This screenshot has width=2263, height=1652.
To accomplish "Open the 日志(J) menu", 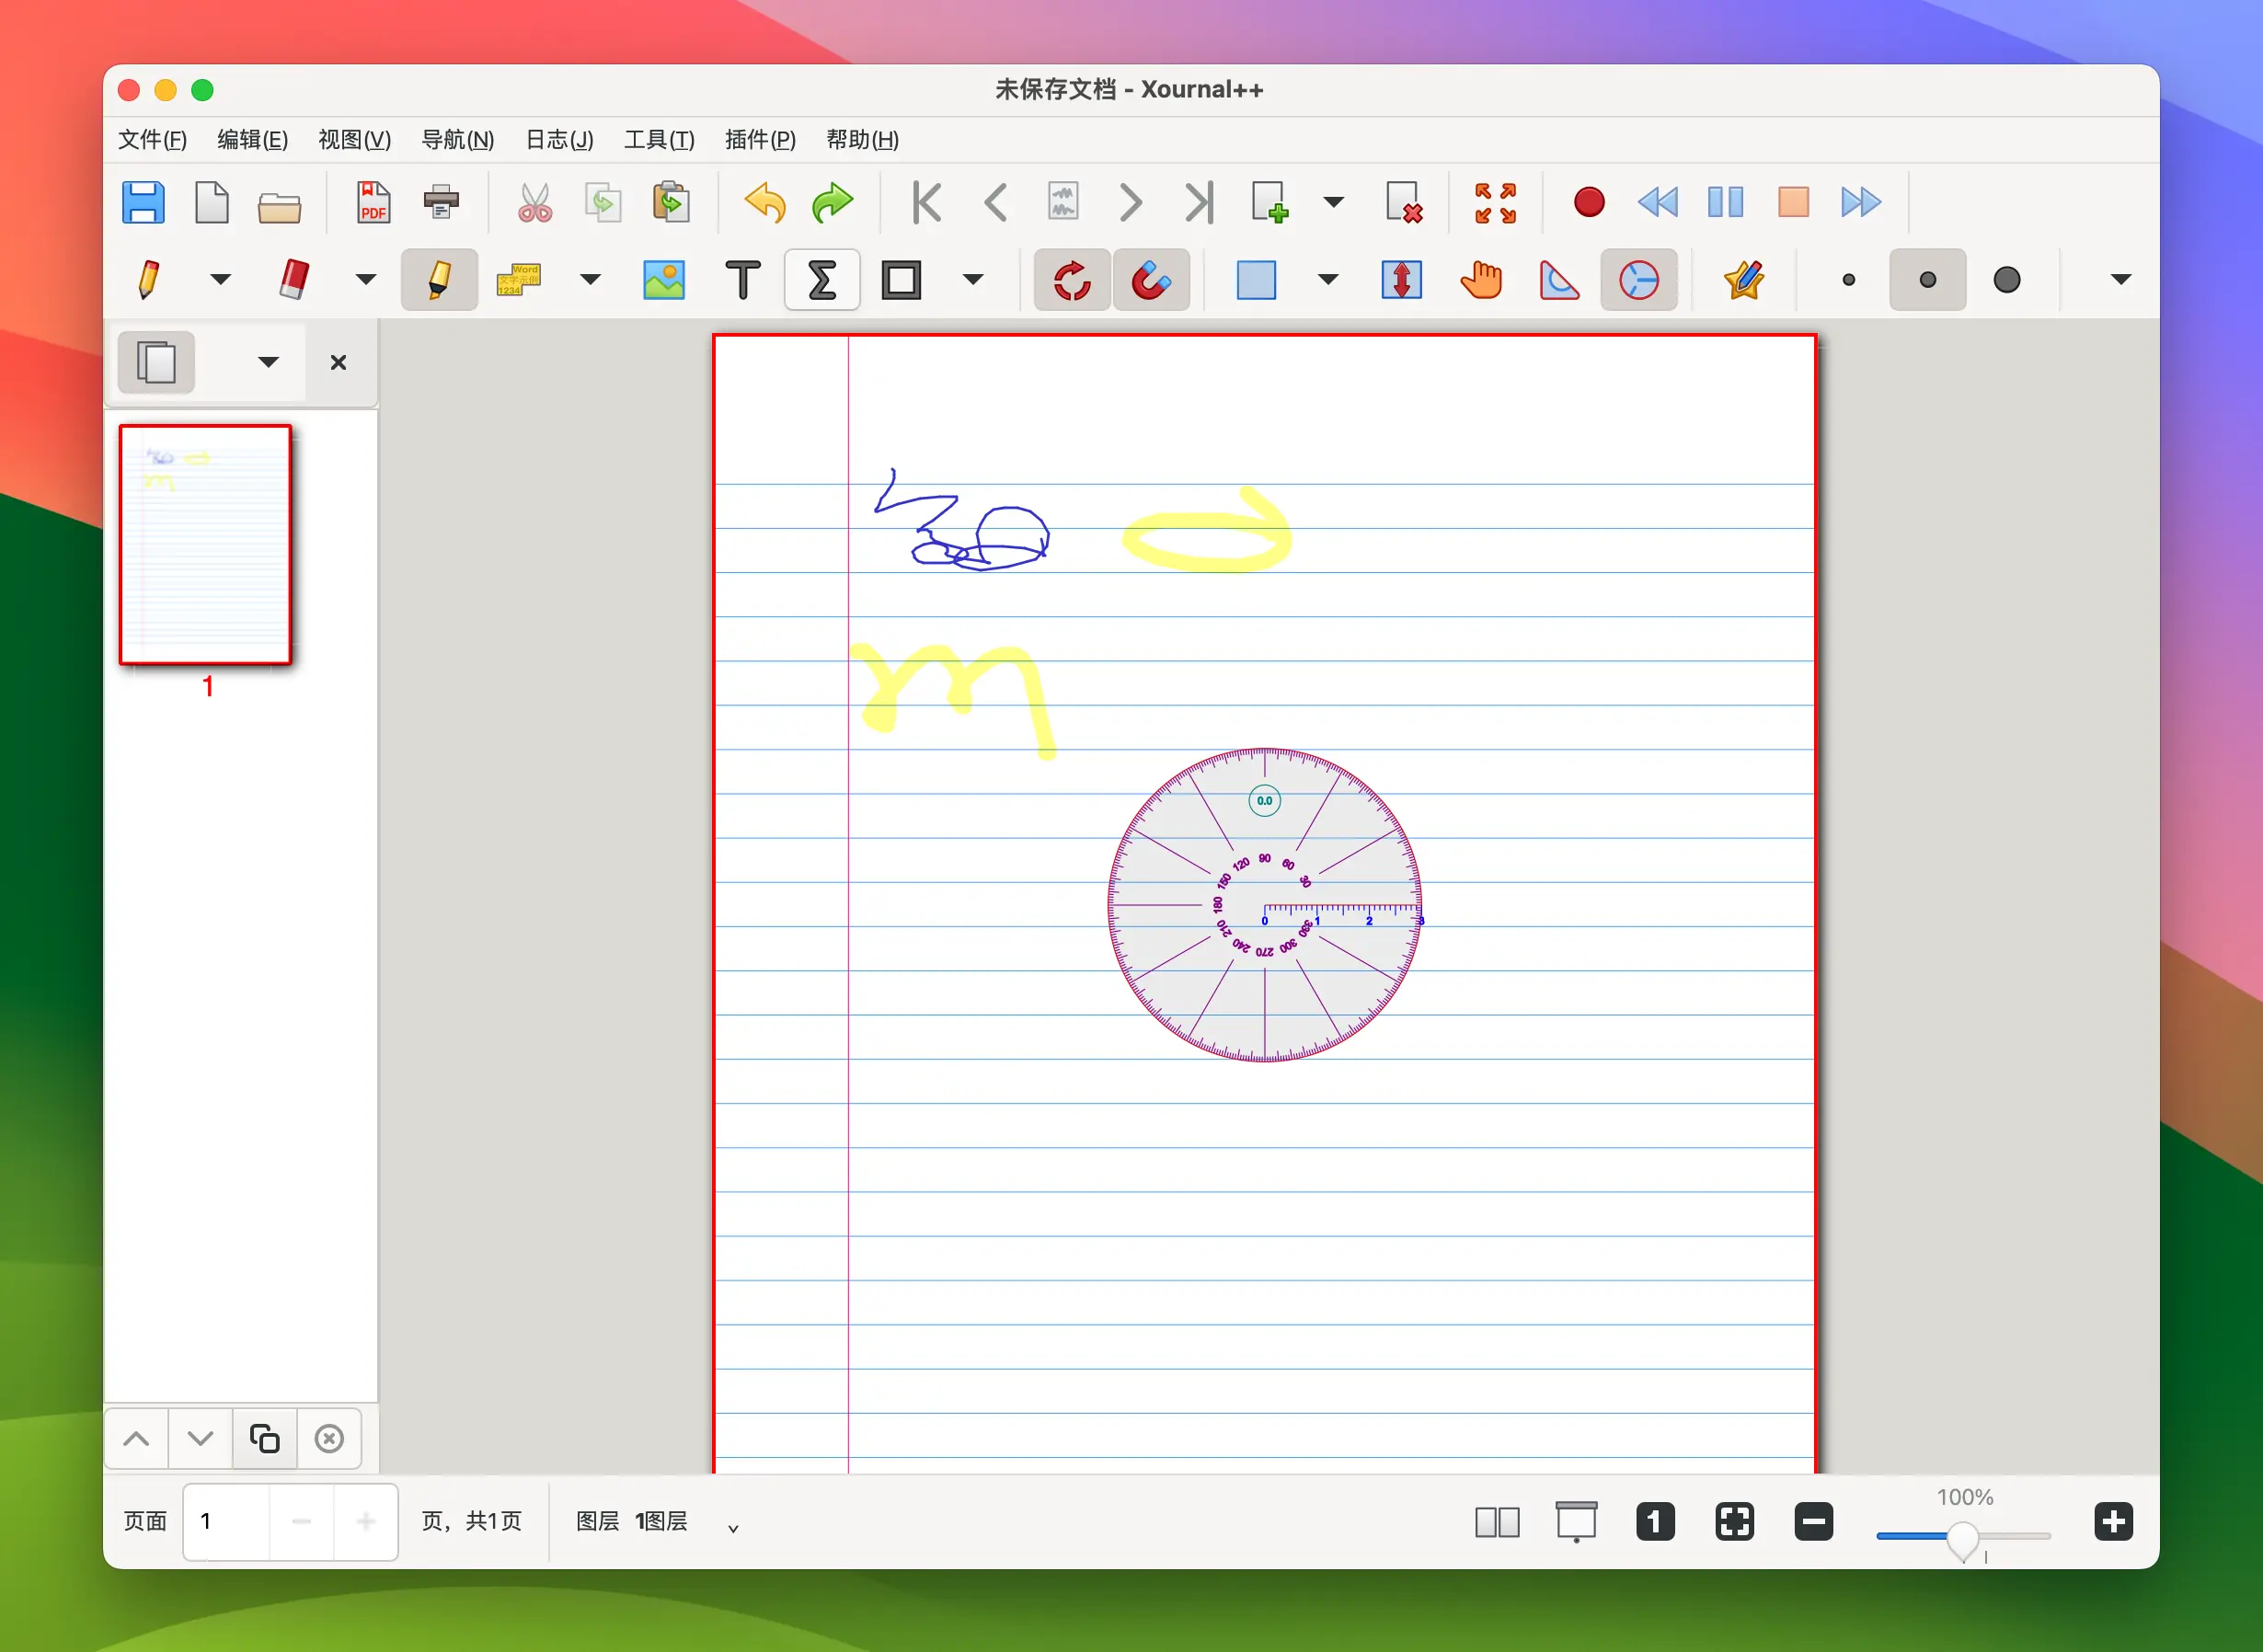I will click(559, 140).
